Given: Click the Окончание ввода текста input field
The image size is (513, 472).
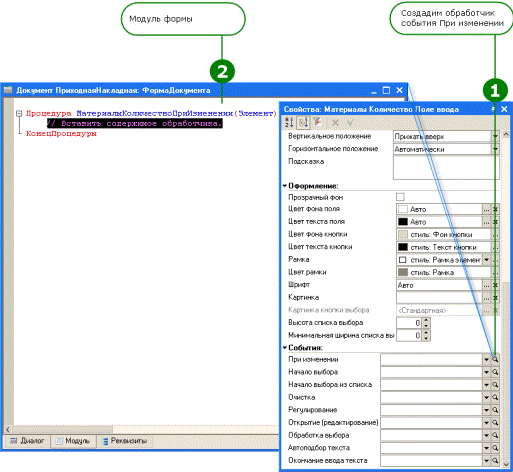Looking at the screenshot, I should click(x=431, y=461).
